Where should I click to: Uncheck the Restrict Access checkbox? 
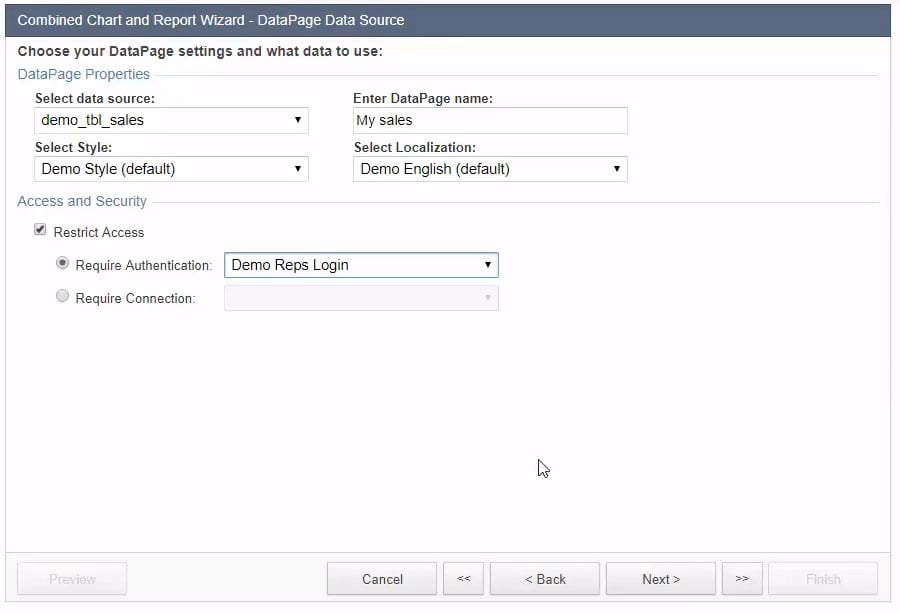pyautogui.click(x=40, y=230)
